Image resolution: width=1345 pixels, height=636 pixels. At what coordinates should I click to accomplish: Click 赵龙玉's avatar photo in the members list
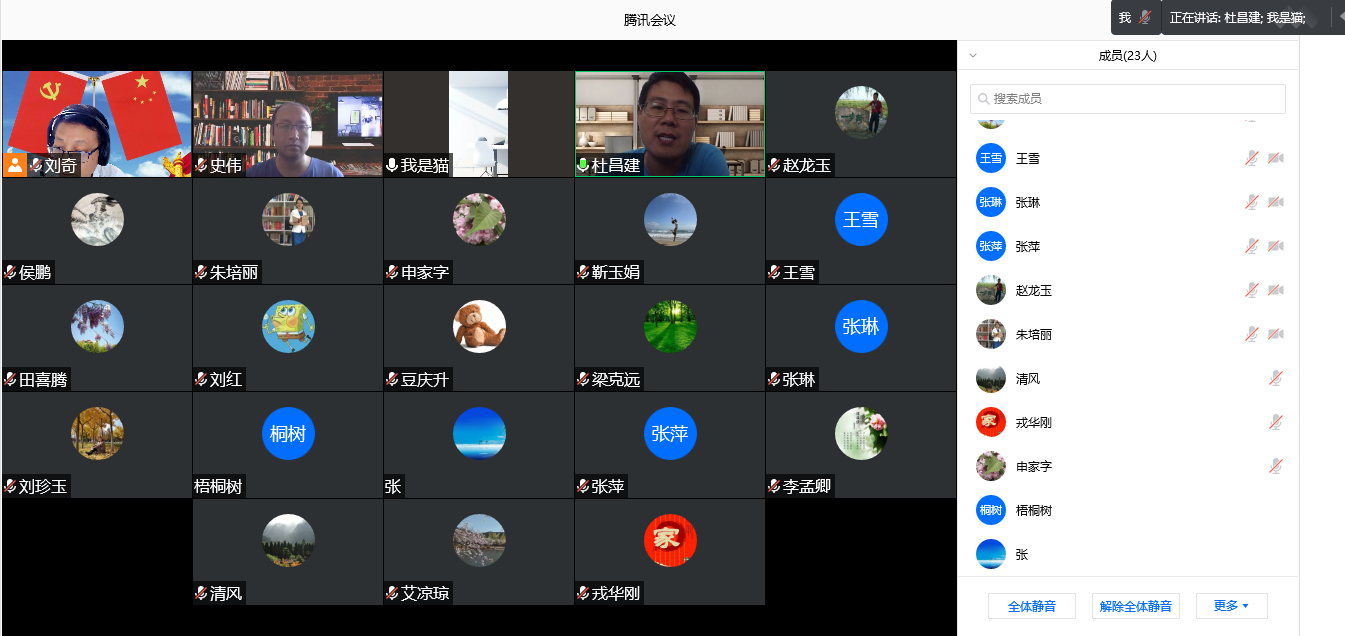point(991,290)
